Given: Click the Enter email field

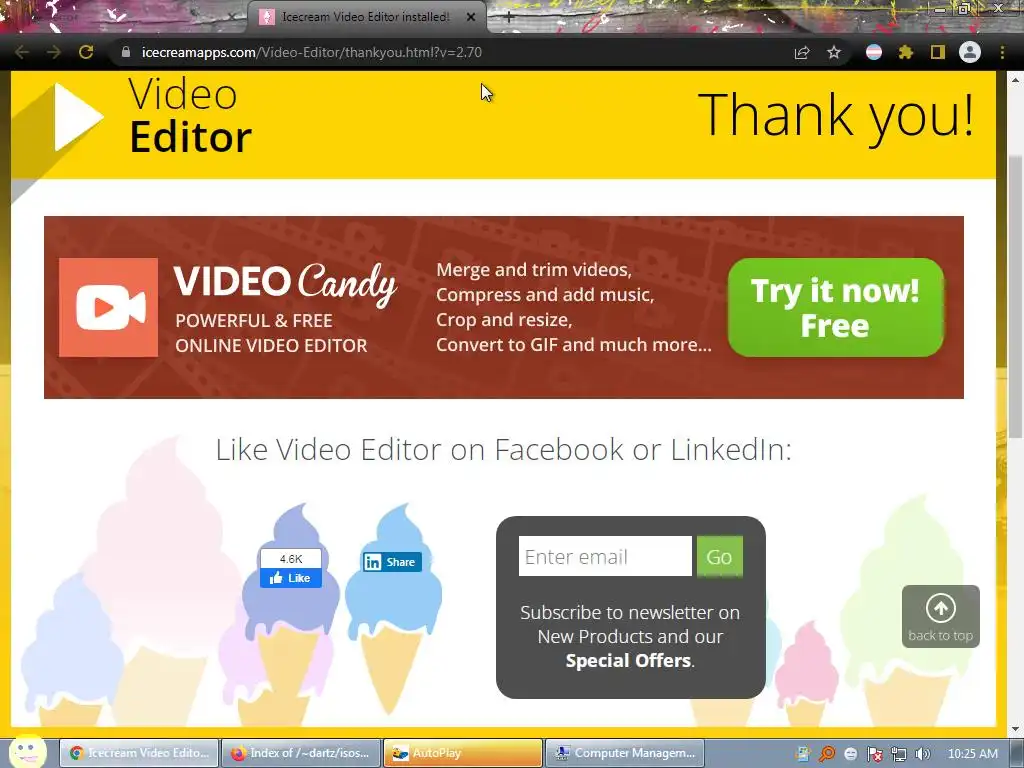Looking at the screenshot, I should pyautogui.click(x=605, y=556).
